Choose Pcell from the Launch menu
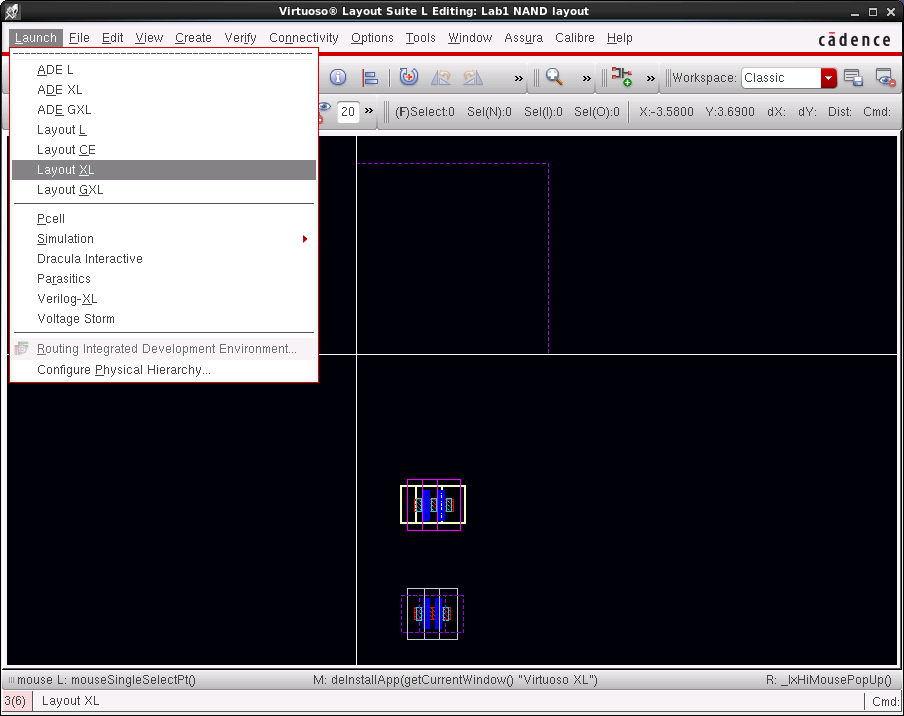The image size is (904, 716). tap(164, 219)
